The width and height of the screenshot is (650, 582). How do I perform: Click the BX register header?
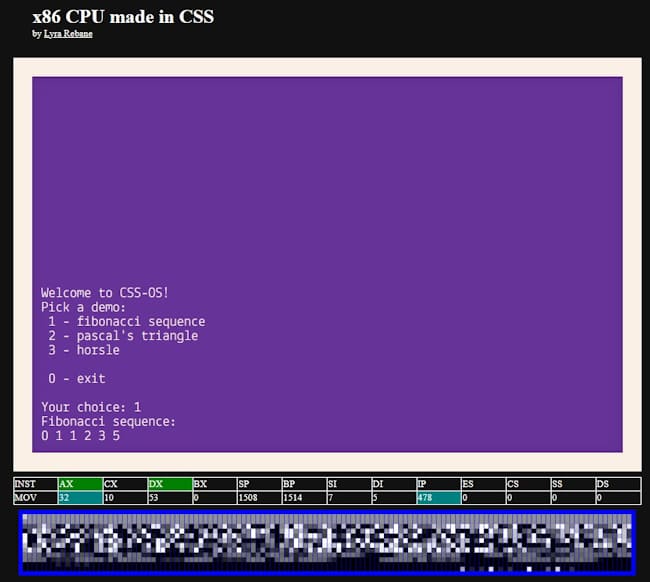tap(215, 484)
